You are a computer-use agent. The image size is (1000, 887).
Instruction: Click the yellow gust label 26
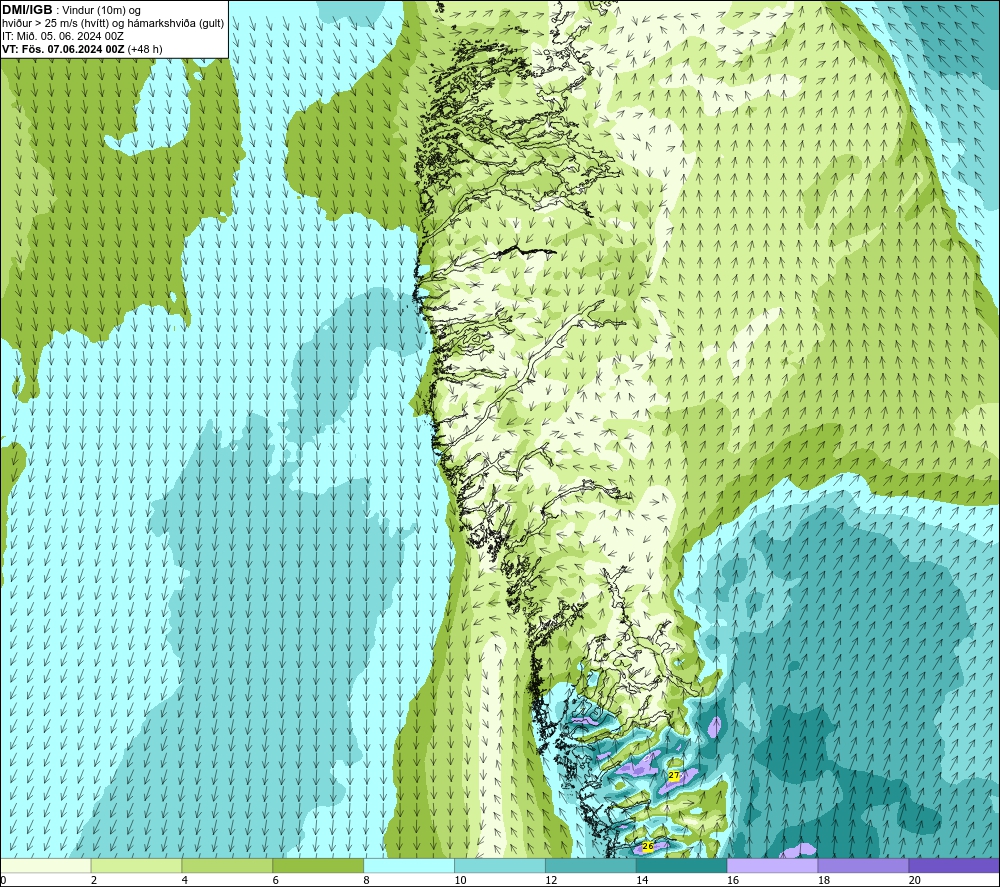648,846
